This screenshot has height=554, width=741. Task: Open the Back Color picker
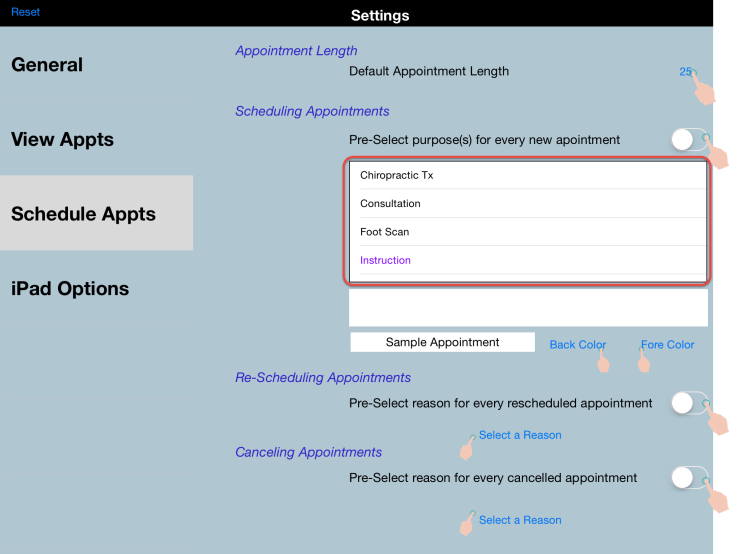(577, 345)
